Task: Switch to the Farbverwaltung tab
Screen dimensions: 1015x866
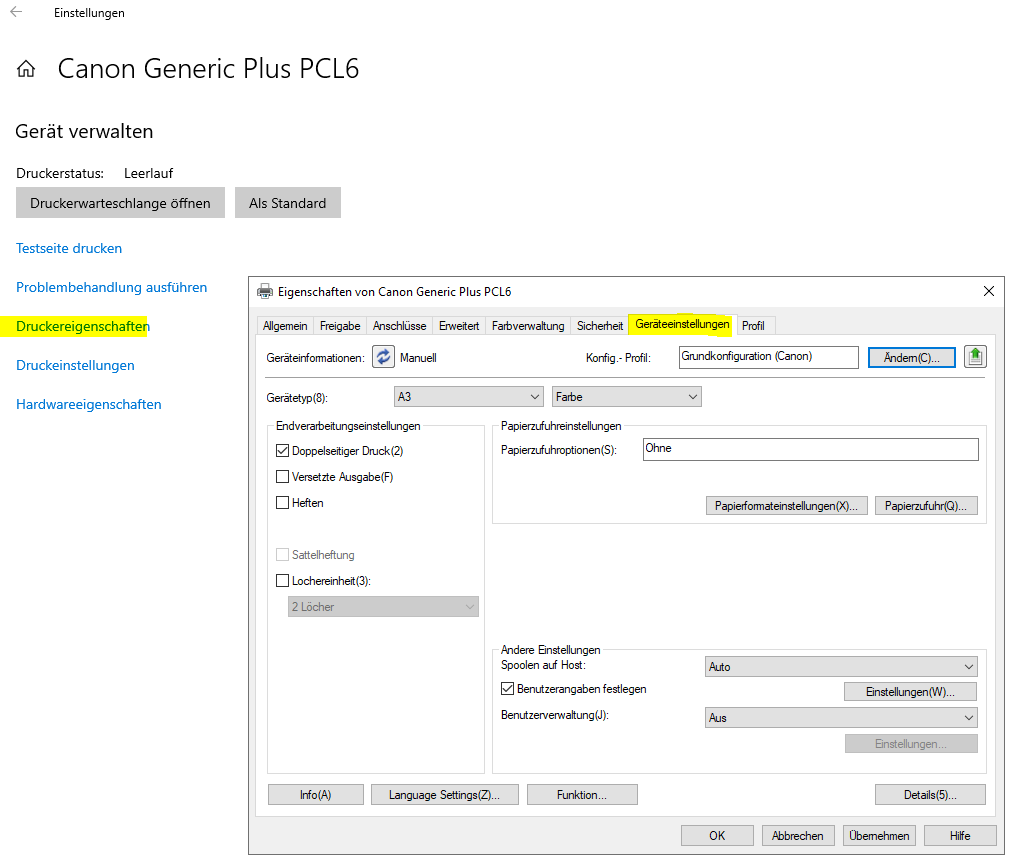Action: click(528, 326)
